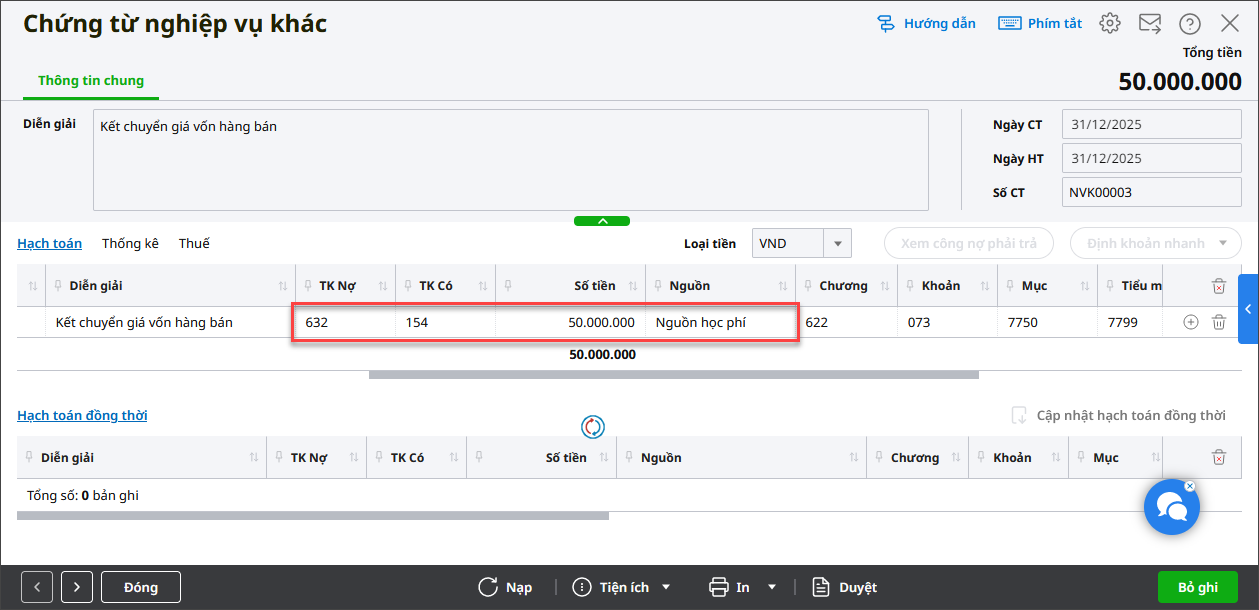1259x610 pixels.
Task: Click the Xem công nợ phải trả button
Action: 969,243
